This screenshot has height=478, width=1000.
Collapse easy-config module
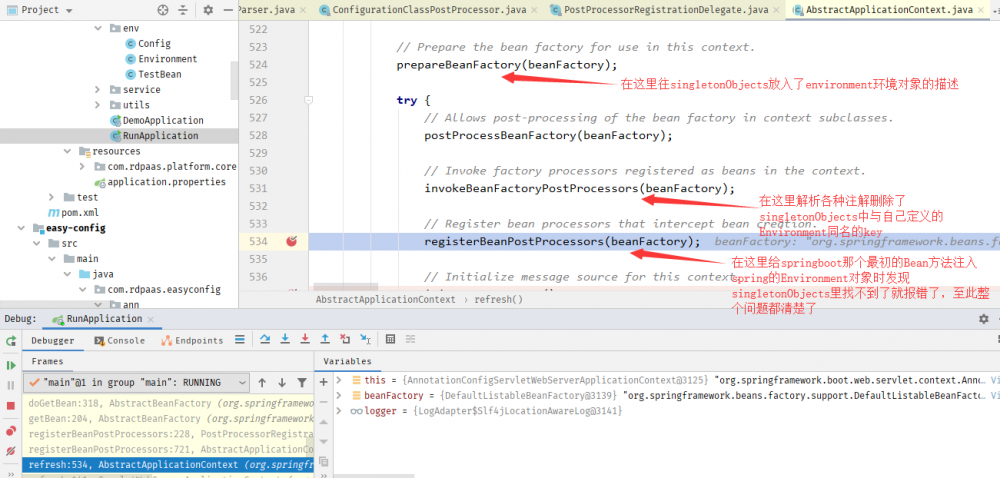coord(21,228)
